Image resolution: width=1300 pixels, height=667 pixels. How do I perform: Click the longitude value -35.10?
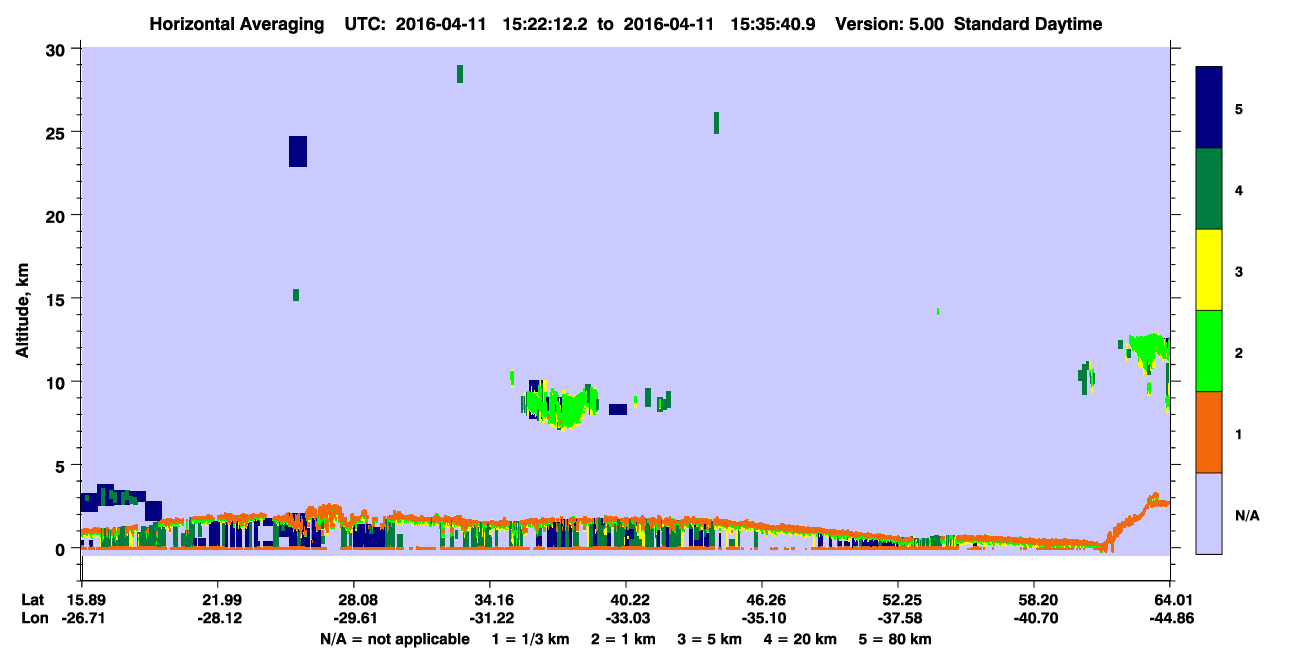(x=762, y=618)
